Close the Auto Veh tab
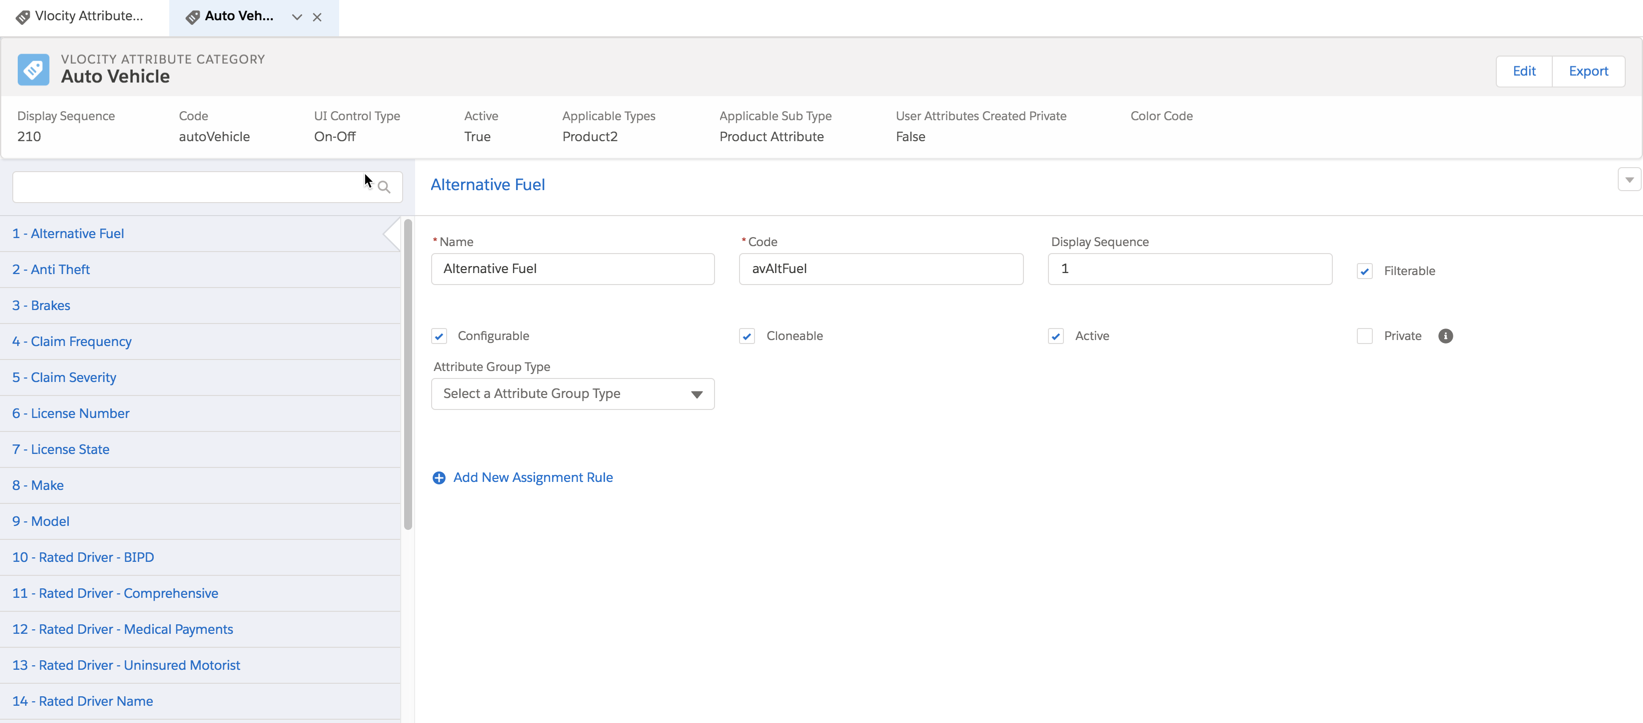Screen dimensions: 1643x723 click(317, 17)
